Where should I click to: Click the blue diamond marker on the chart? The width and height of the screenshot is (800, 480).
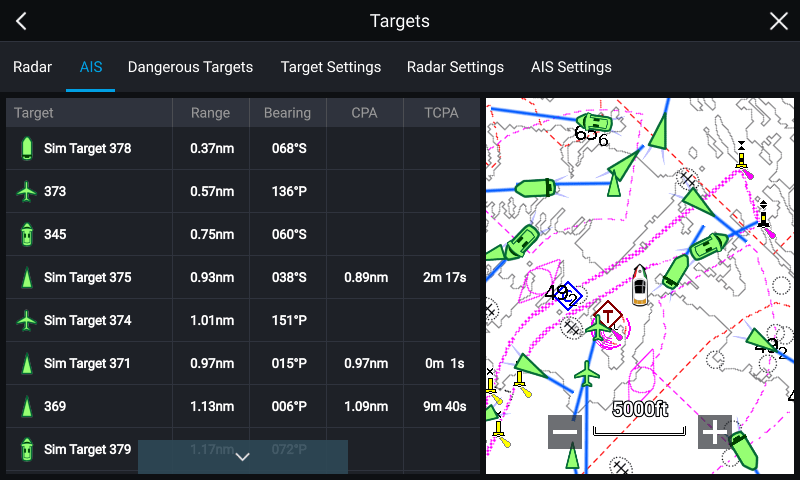pyautogui.click(x=569, y=295)
